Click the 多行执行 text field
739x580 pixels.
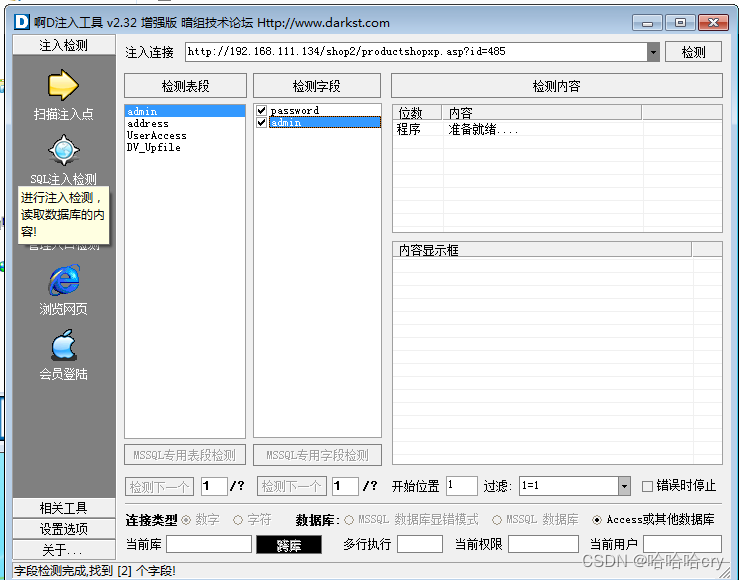tap(420, 544)
